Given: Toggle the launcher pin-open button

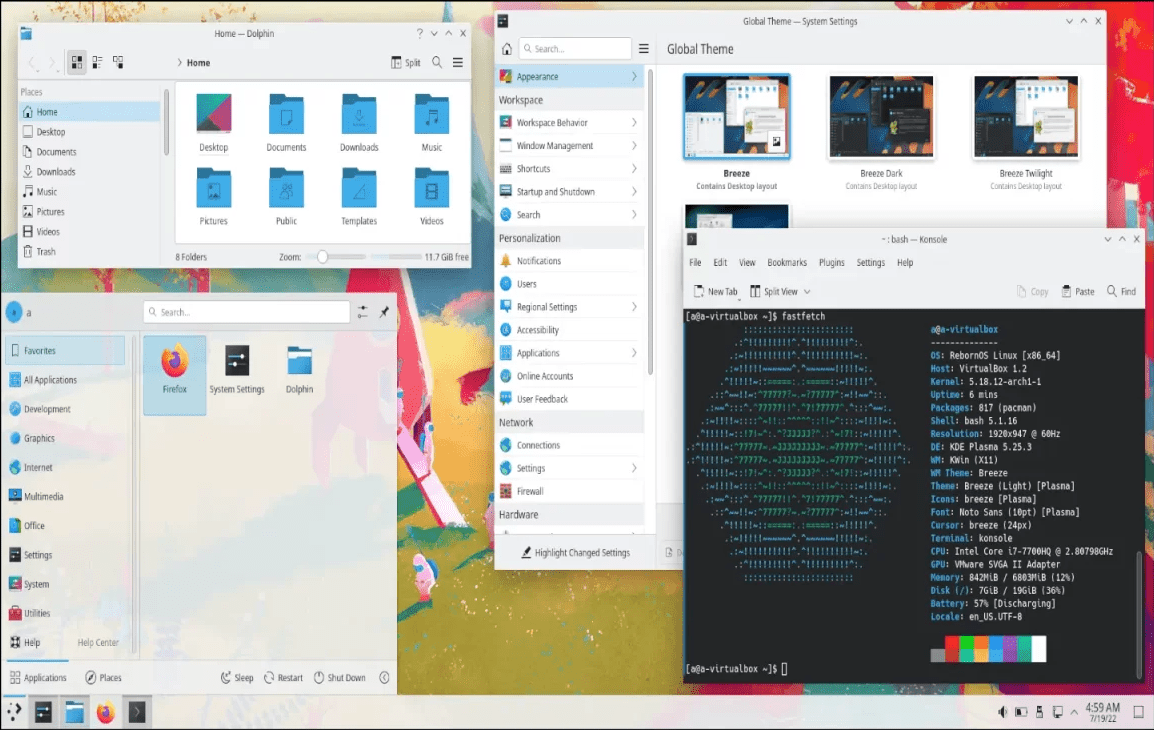Looking at the screenshot, I should 384,312.
